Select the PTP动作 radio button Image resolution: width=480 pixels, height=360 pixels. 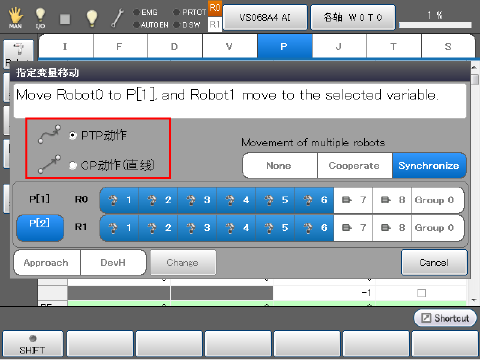72,135
